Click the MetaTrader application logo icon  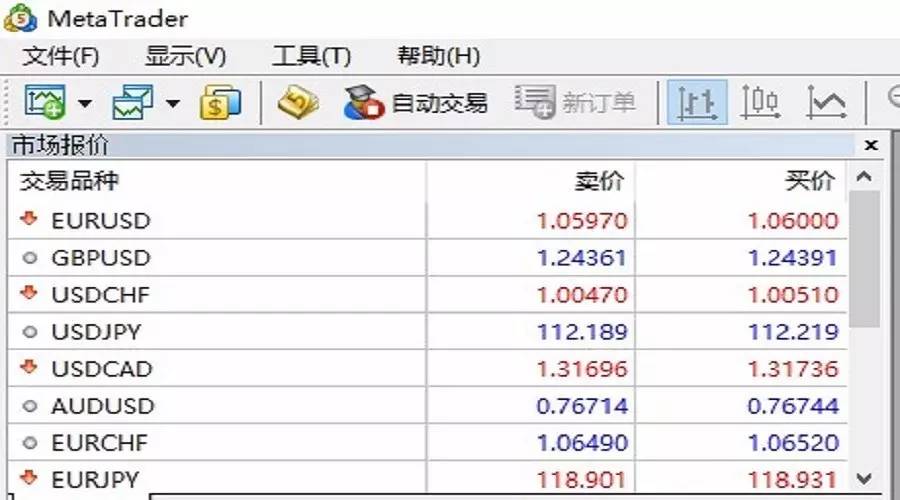pos(21,18)
